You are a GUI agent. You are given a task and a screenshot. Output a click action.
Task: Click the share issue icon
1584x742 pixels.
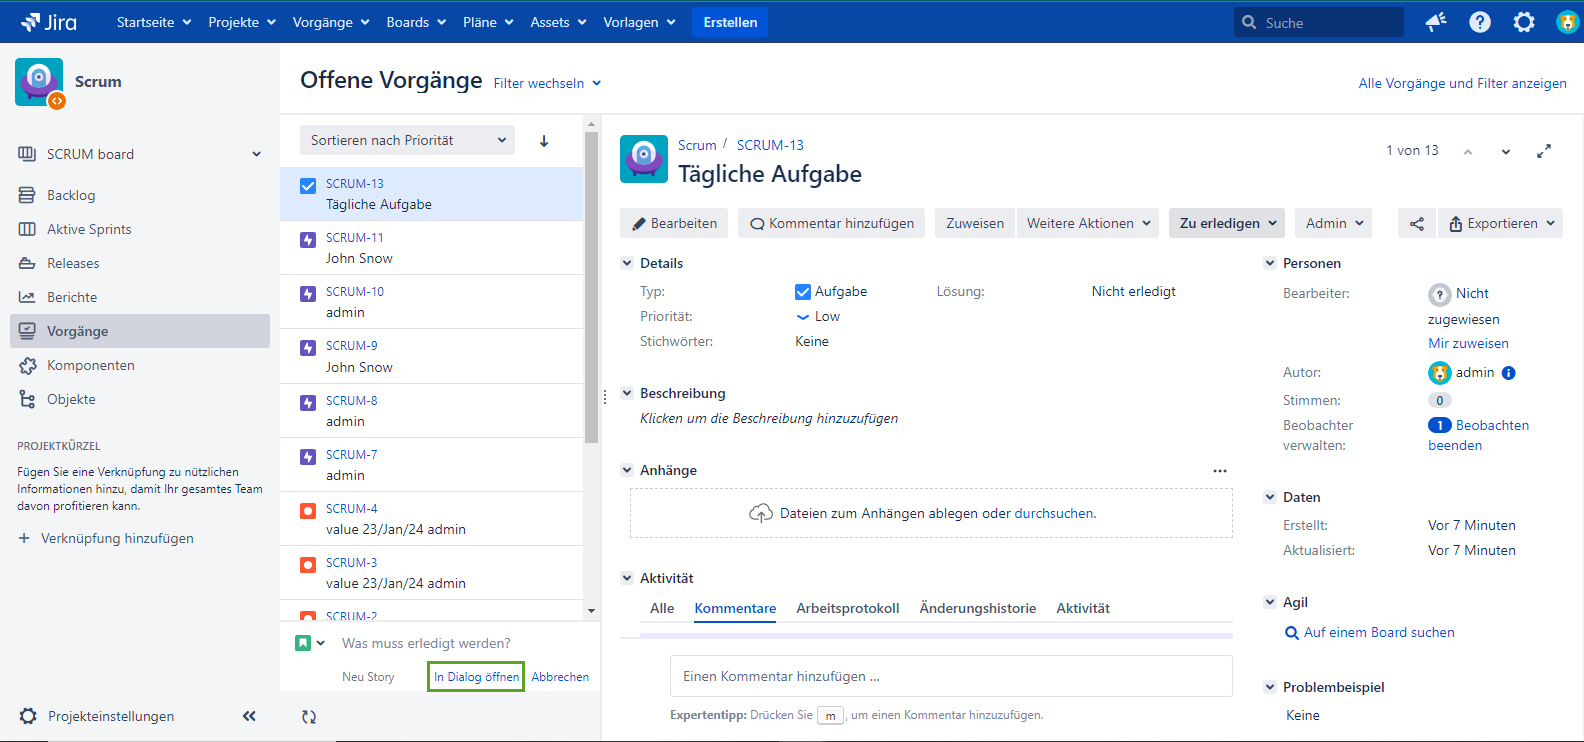click(x=1417, y=223)
